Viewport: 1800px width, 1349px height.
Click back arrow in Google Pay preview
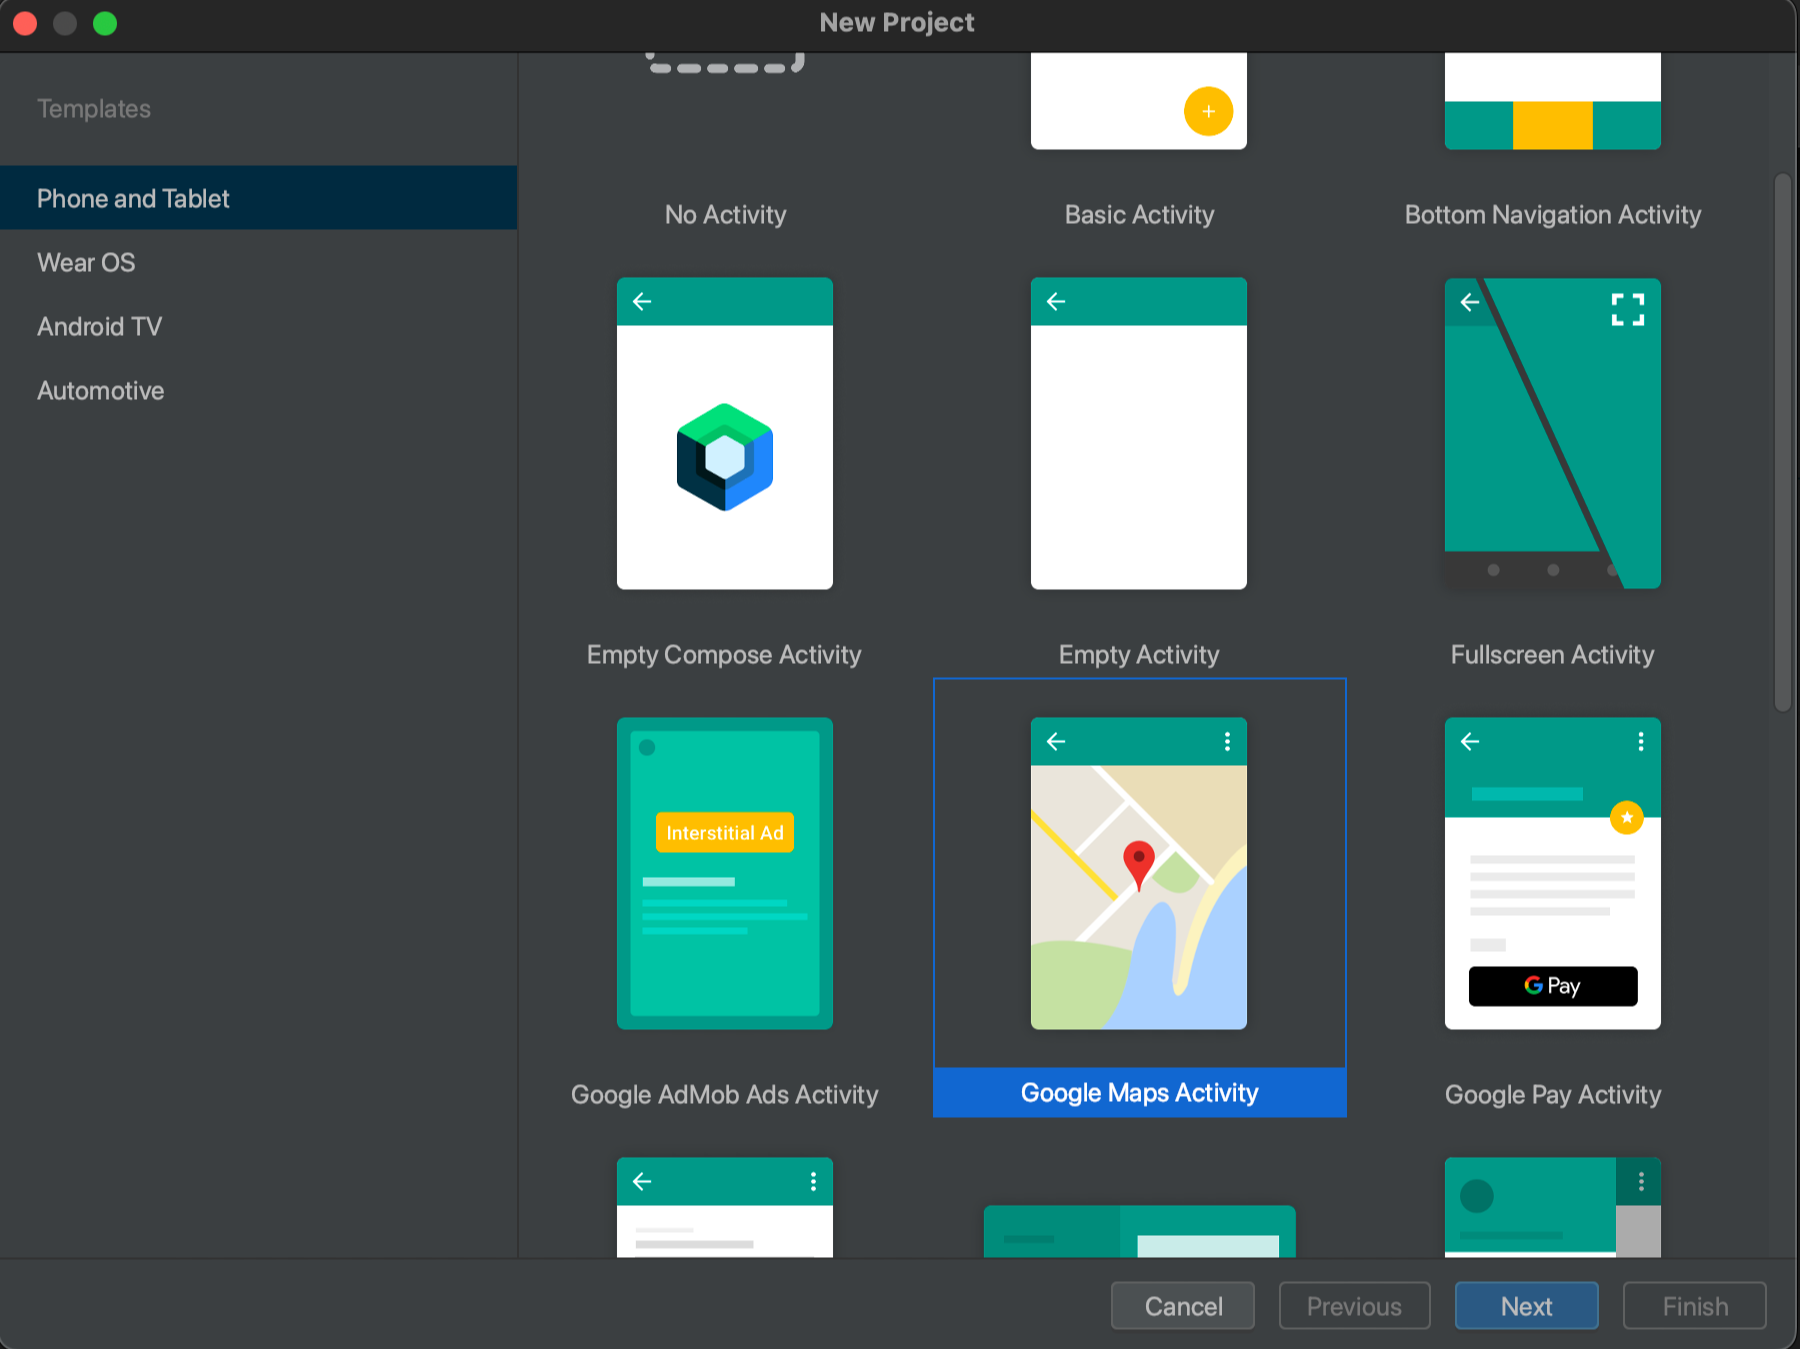point(1470,741)
